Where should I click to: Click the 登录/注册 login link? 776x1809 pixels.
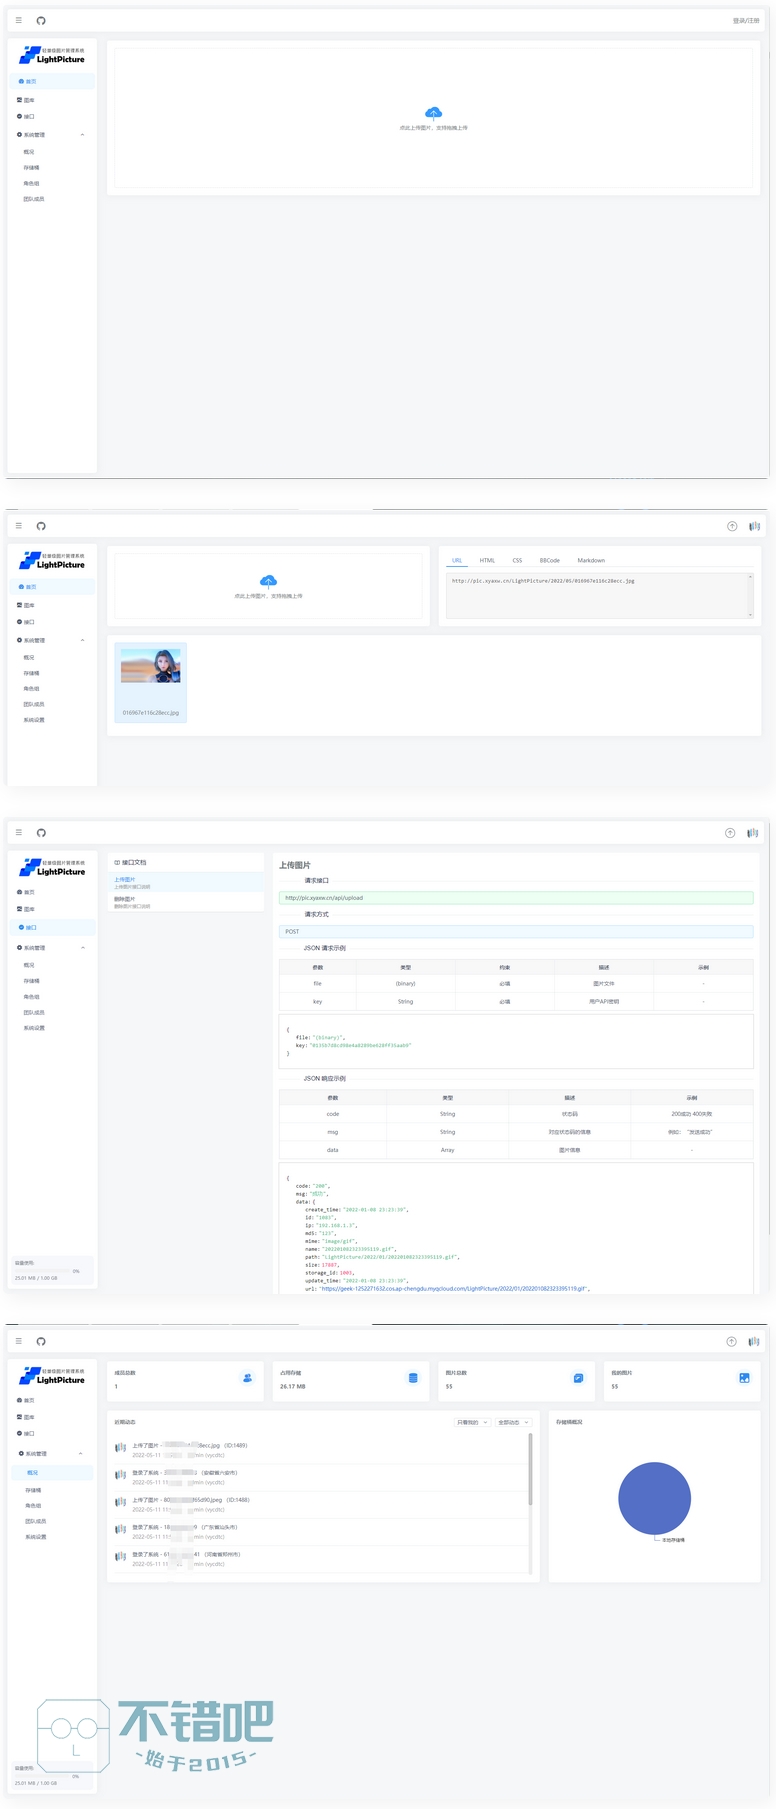[x=745, y=21]
